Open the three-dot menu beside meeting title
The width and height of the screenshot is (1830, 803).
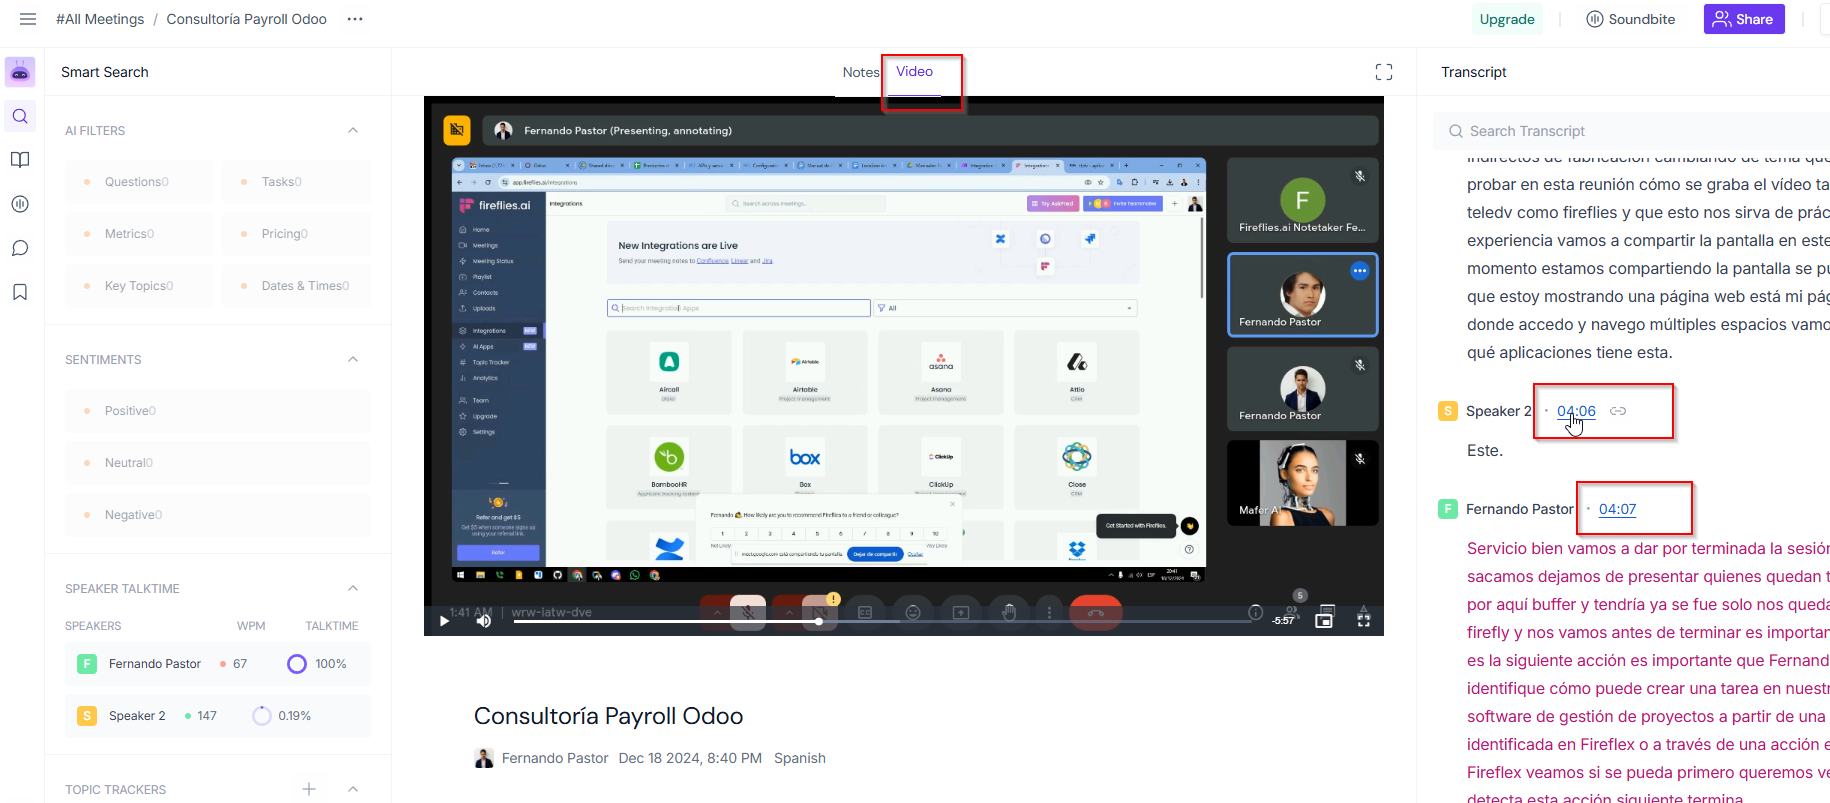coord(355,19)
